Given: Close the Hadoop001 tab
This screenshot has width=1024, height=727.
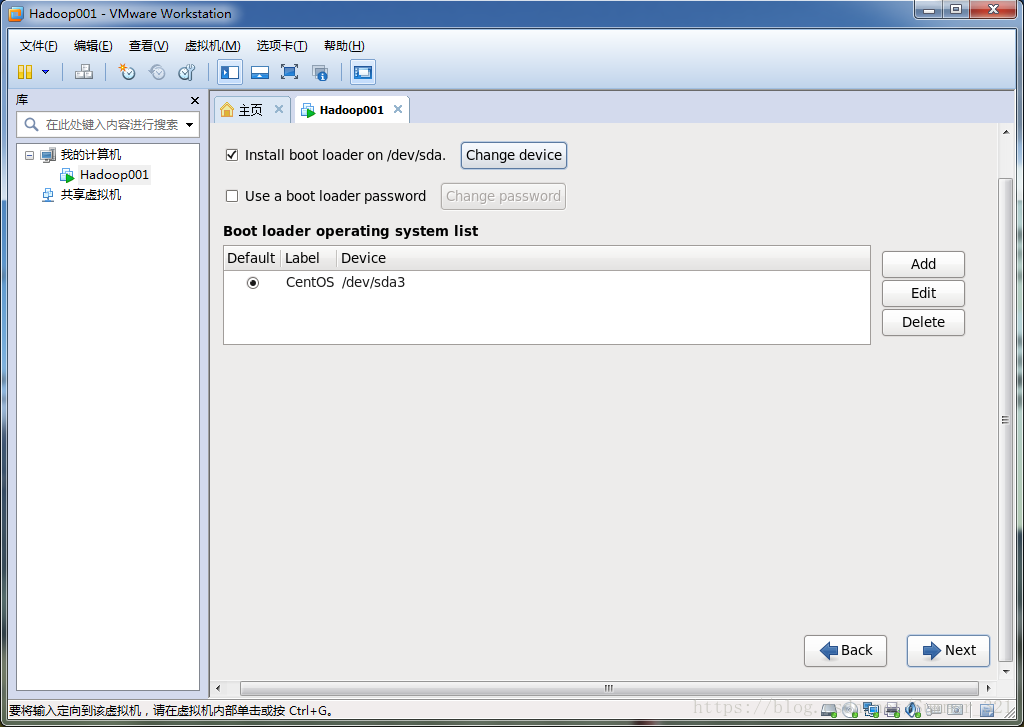Looking at the screenshot, I should pyautogui.click(x=398, y=109).
